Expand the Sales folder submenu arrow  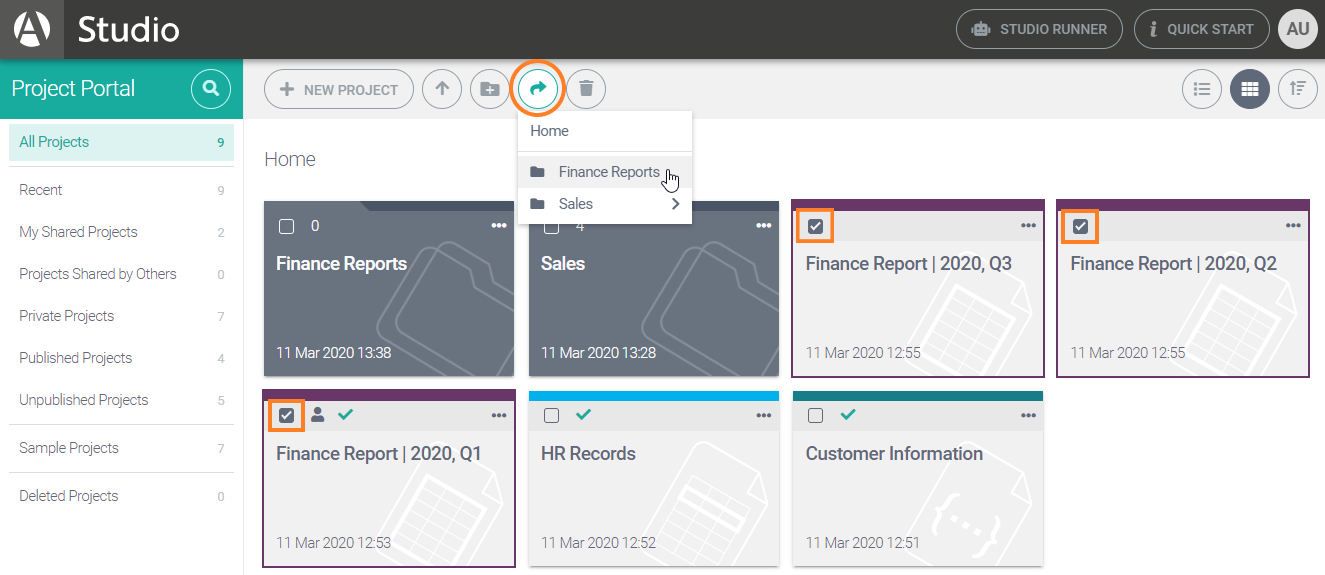tap(676, 204)
